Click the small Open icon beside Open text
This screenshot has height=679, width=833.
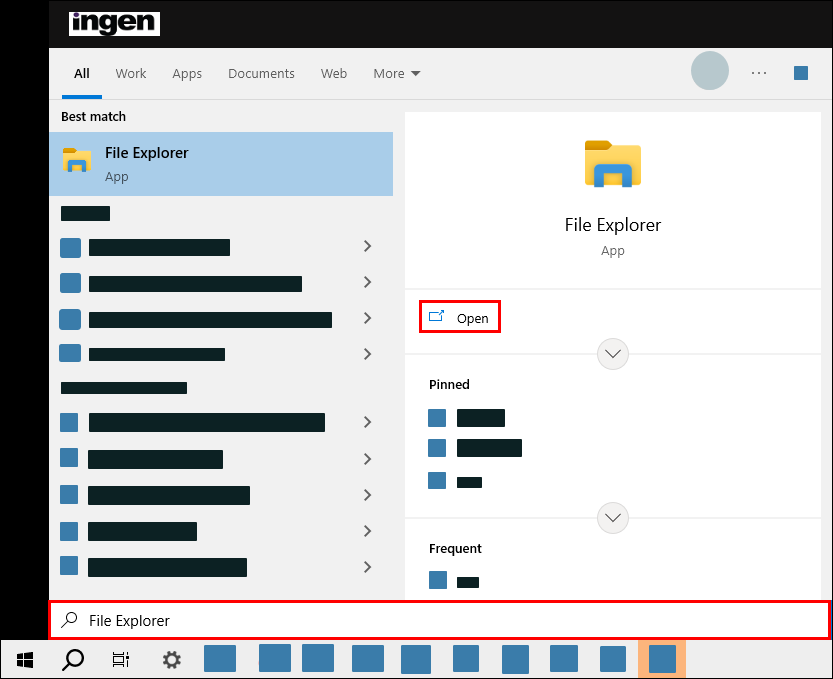pyautogui.click(x=435, y=316)
